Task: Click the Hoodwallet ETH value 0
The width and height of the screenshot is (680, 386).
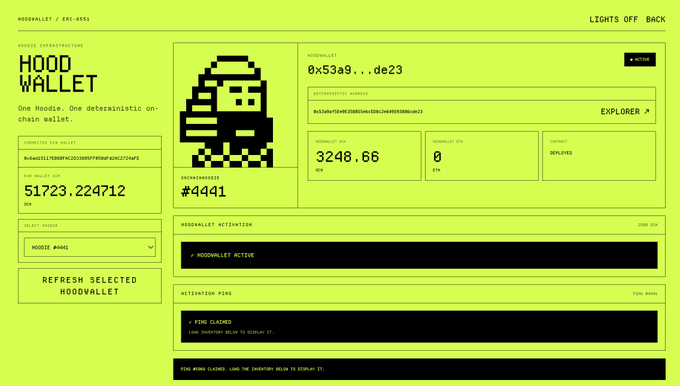Action: (437, 157)
